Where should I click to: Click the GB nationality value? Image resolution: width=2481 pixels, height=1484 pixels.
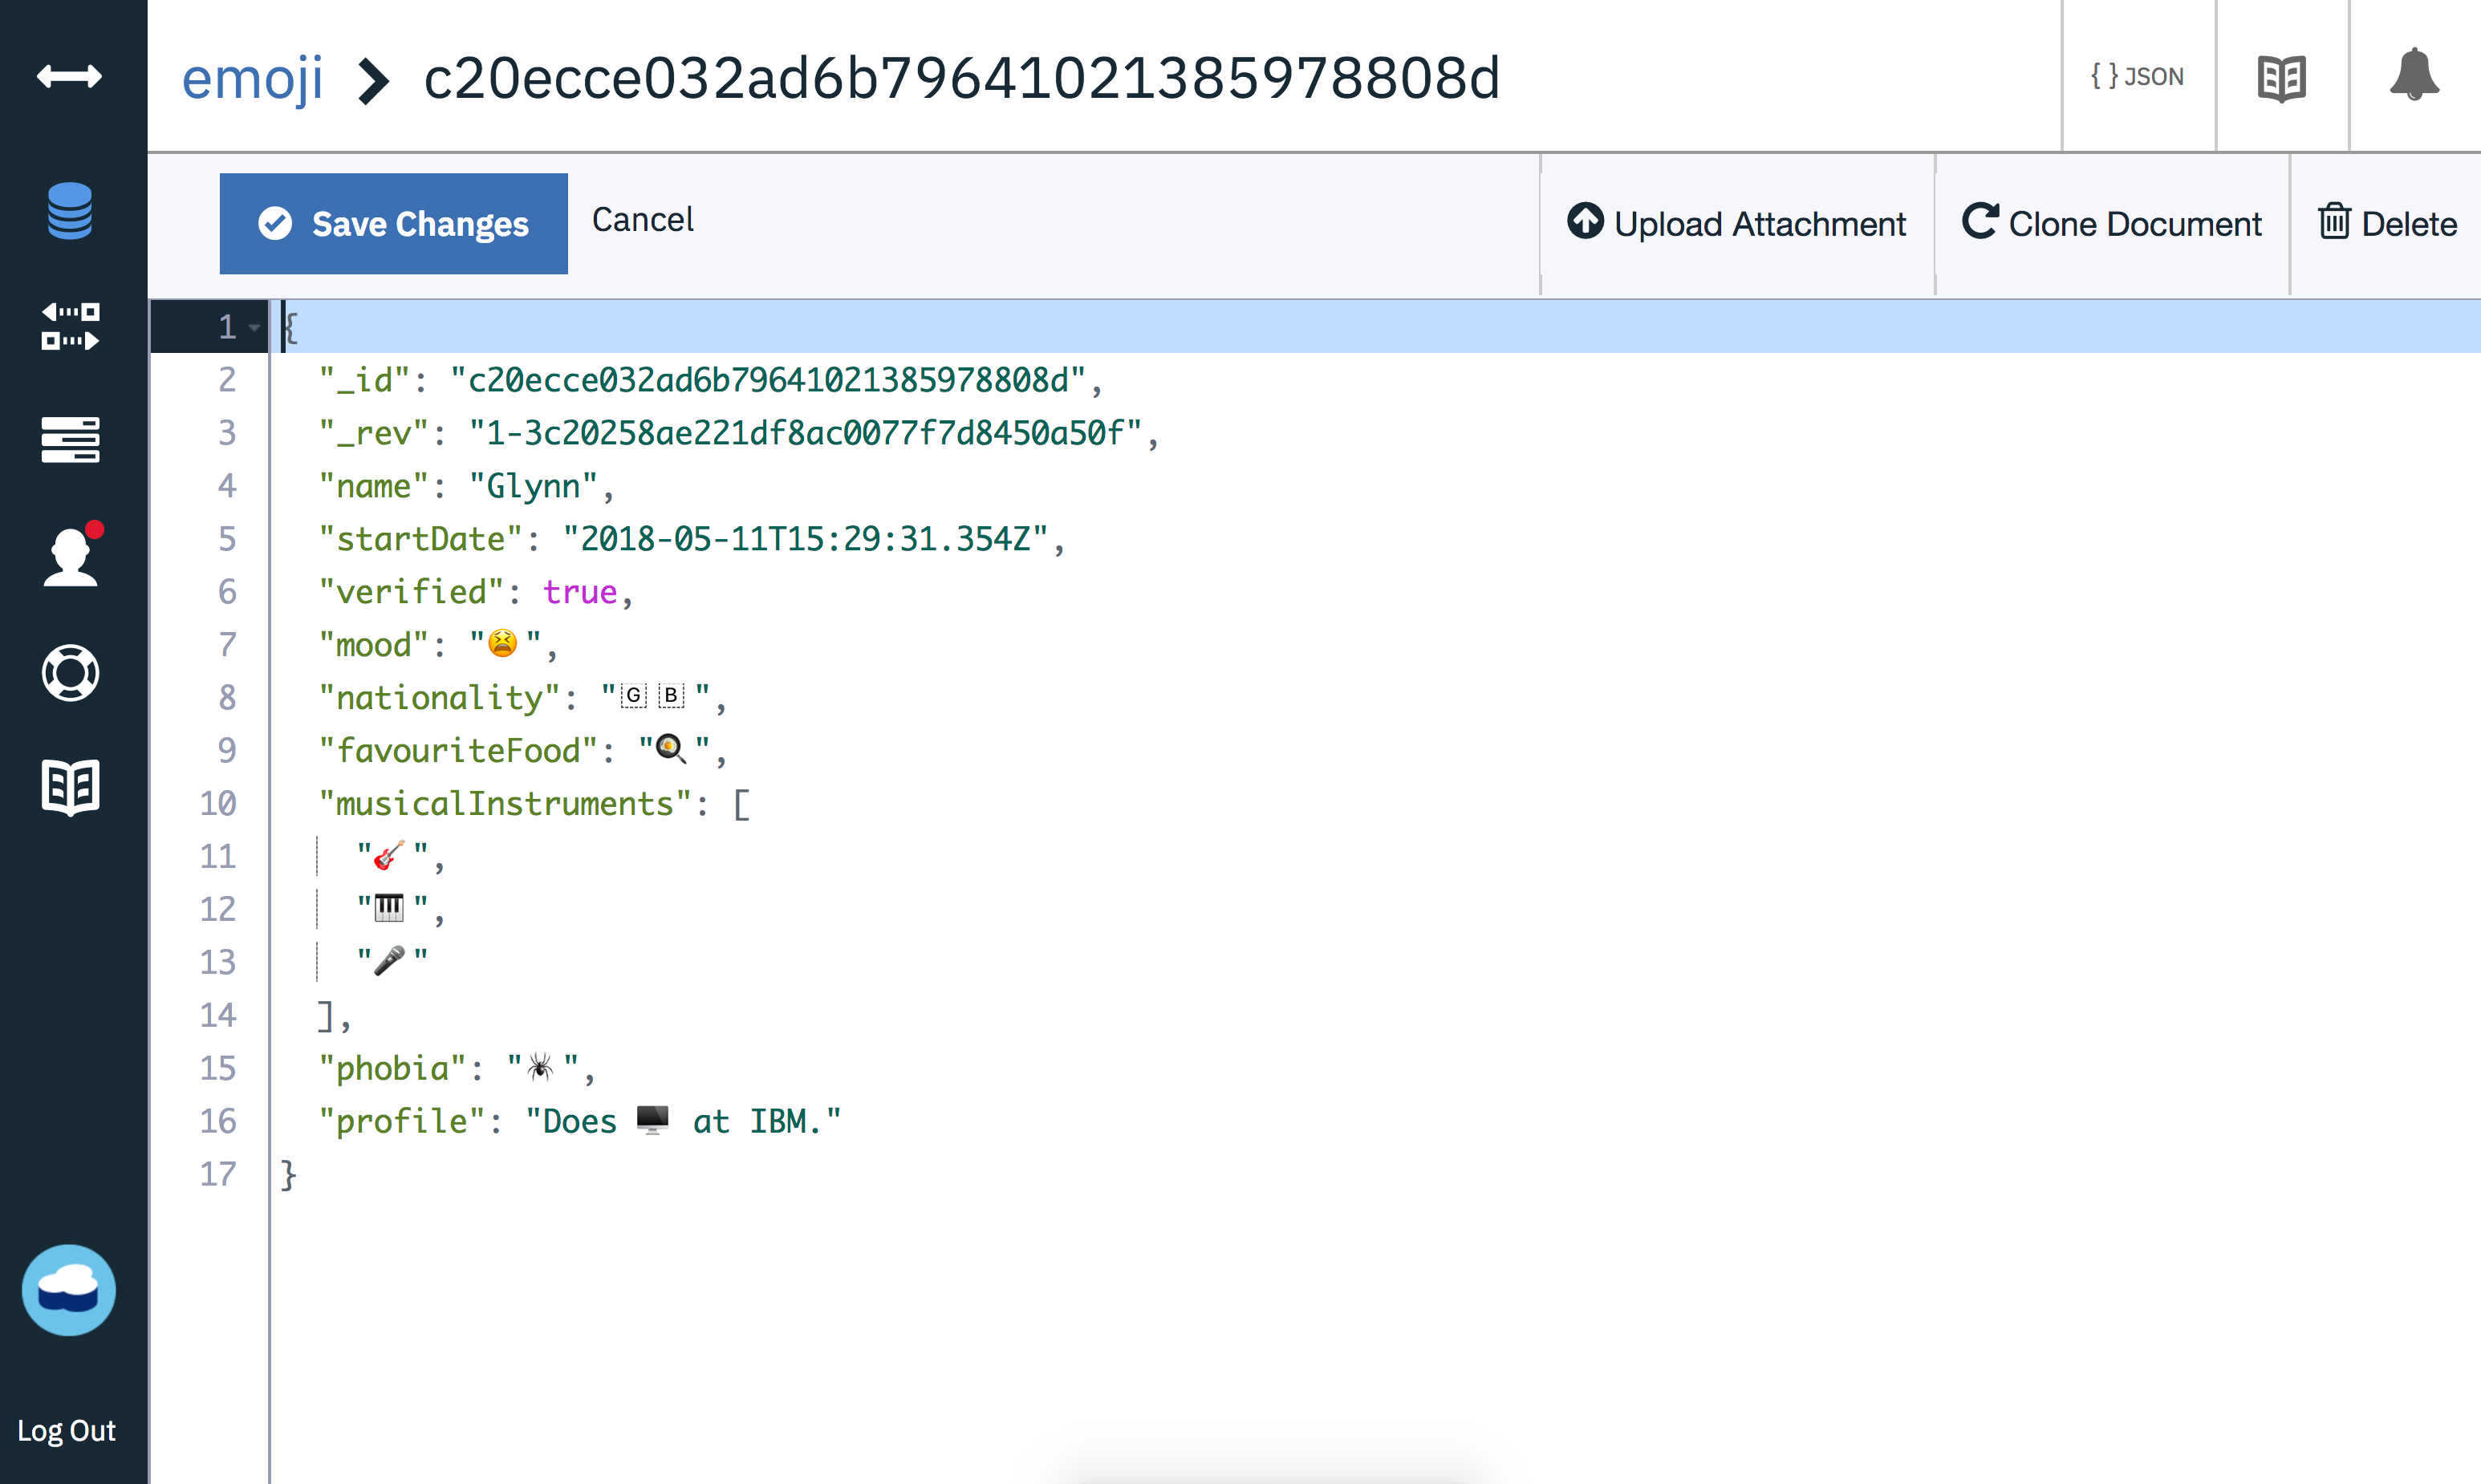pos(655,697)
